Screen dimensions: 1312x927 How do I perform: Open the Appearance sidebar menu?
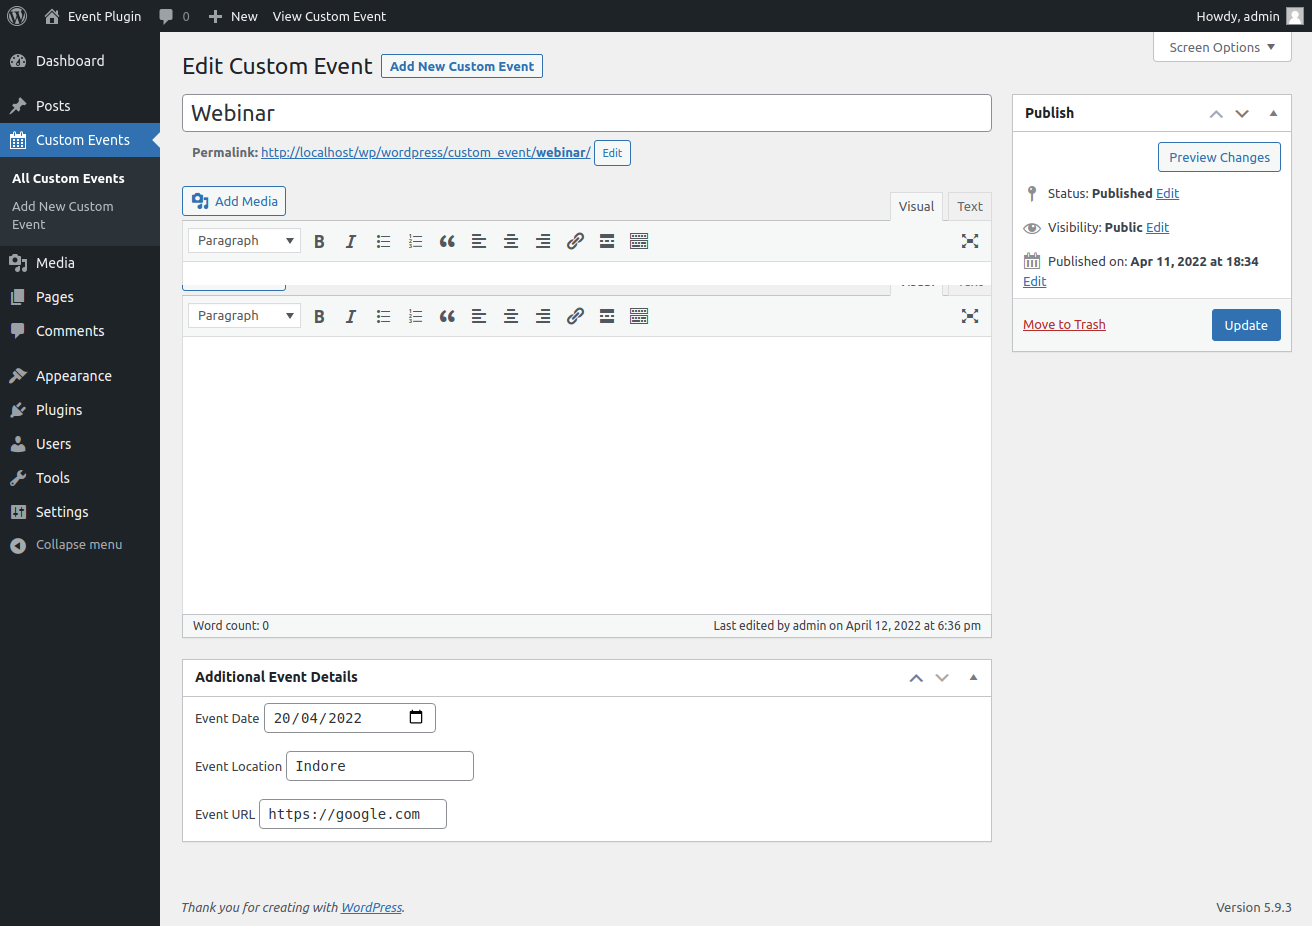click(80, 376)
